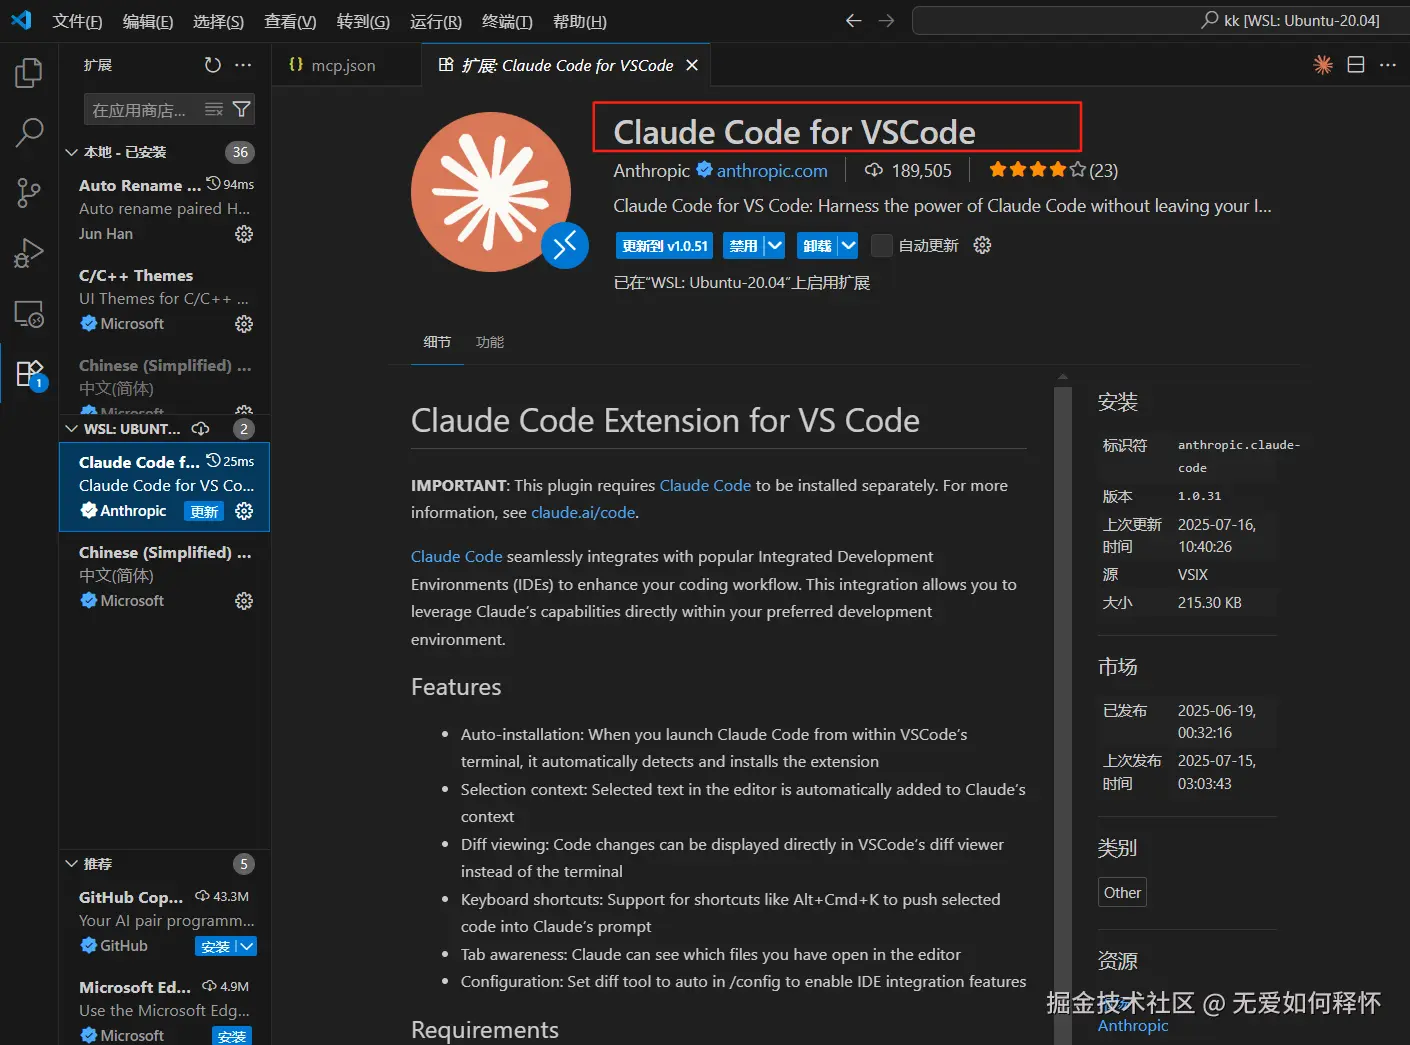Open the Explorer view in activity bar

point(29,73)
